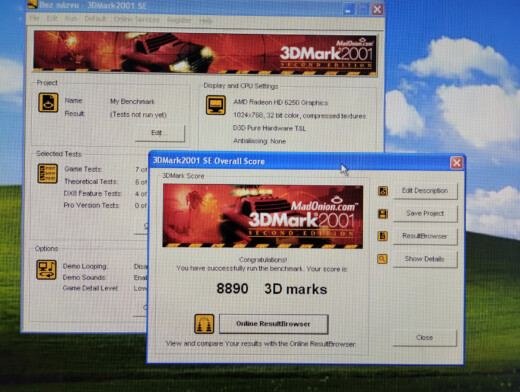Click the Close button in score dialog

point(424,338)
